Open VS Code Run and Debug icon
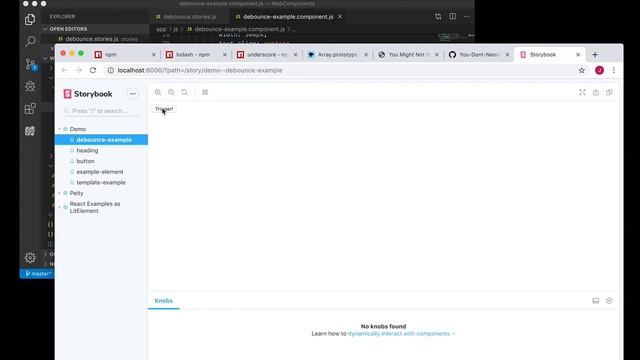 30,86
